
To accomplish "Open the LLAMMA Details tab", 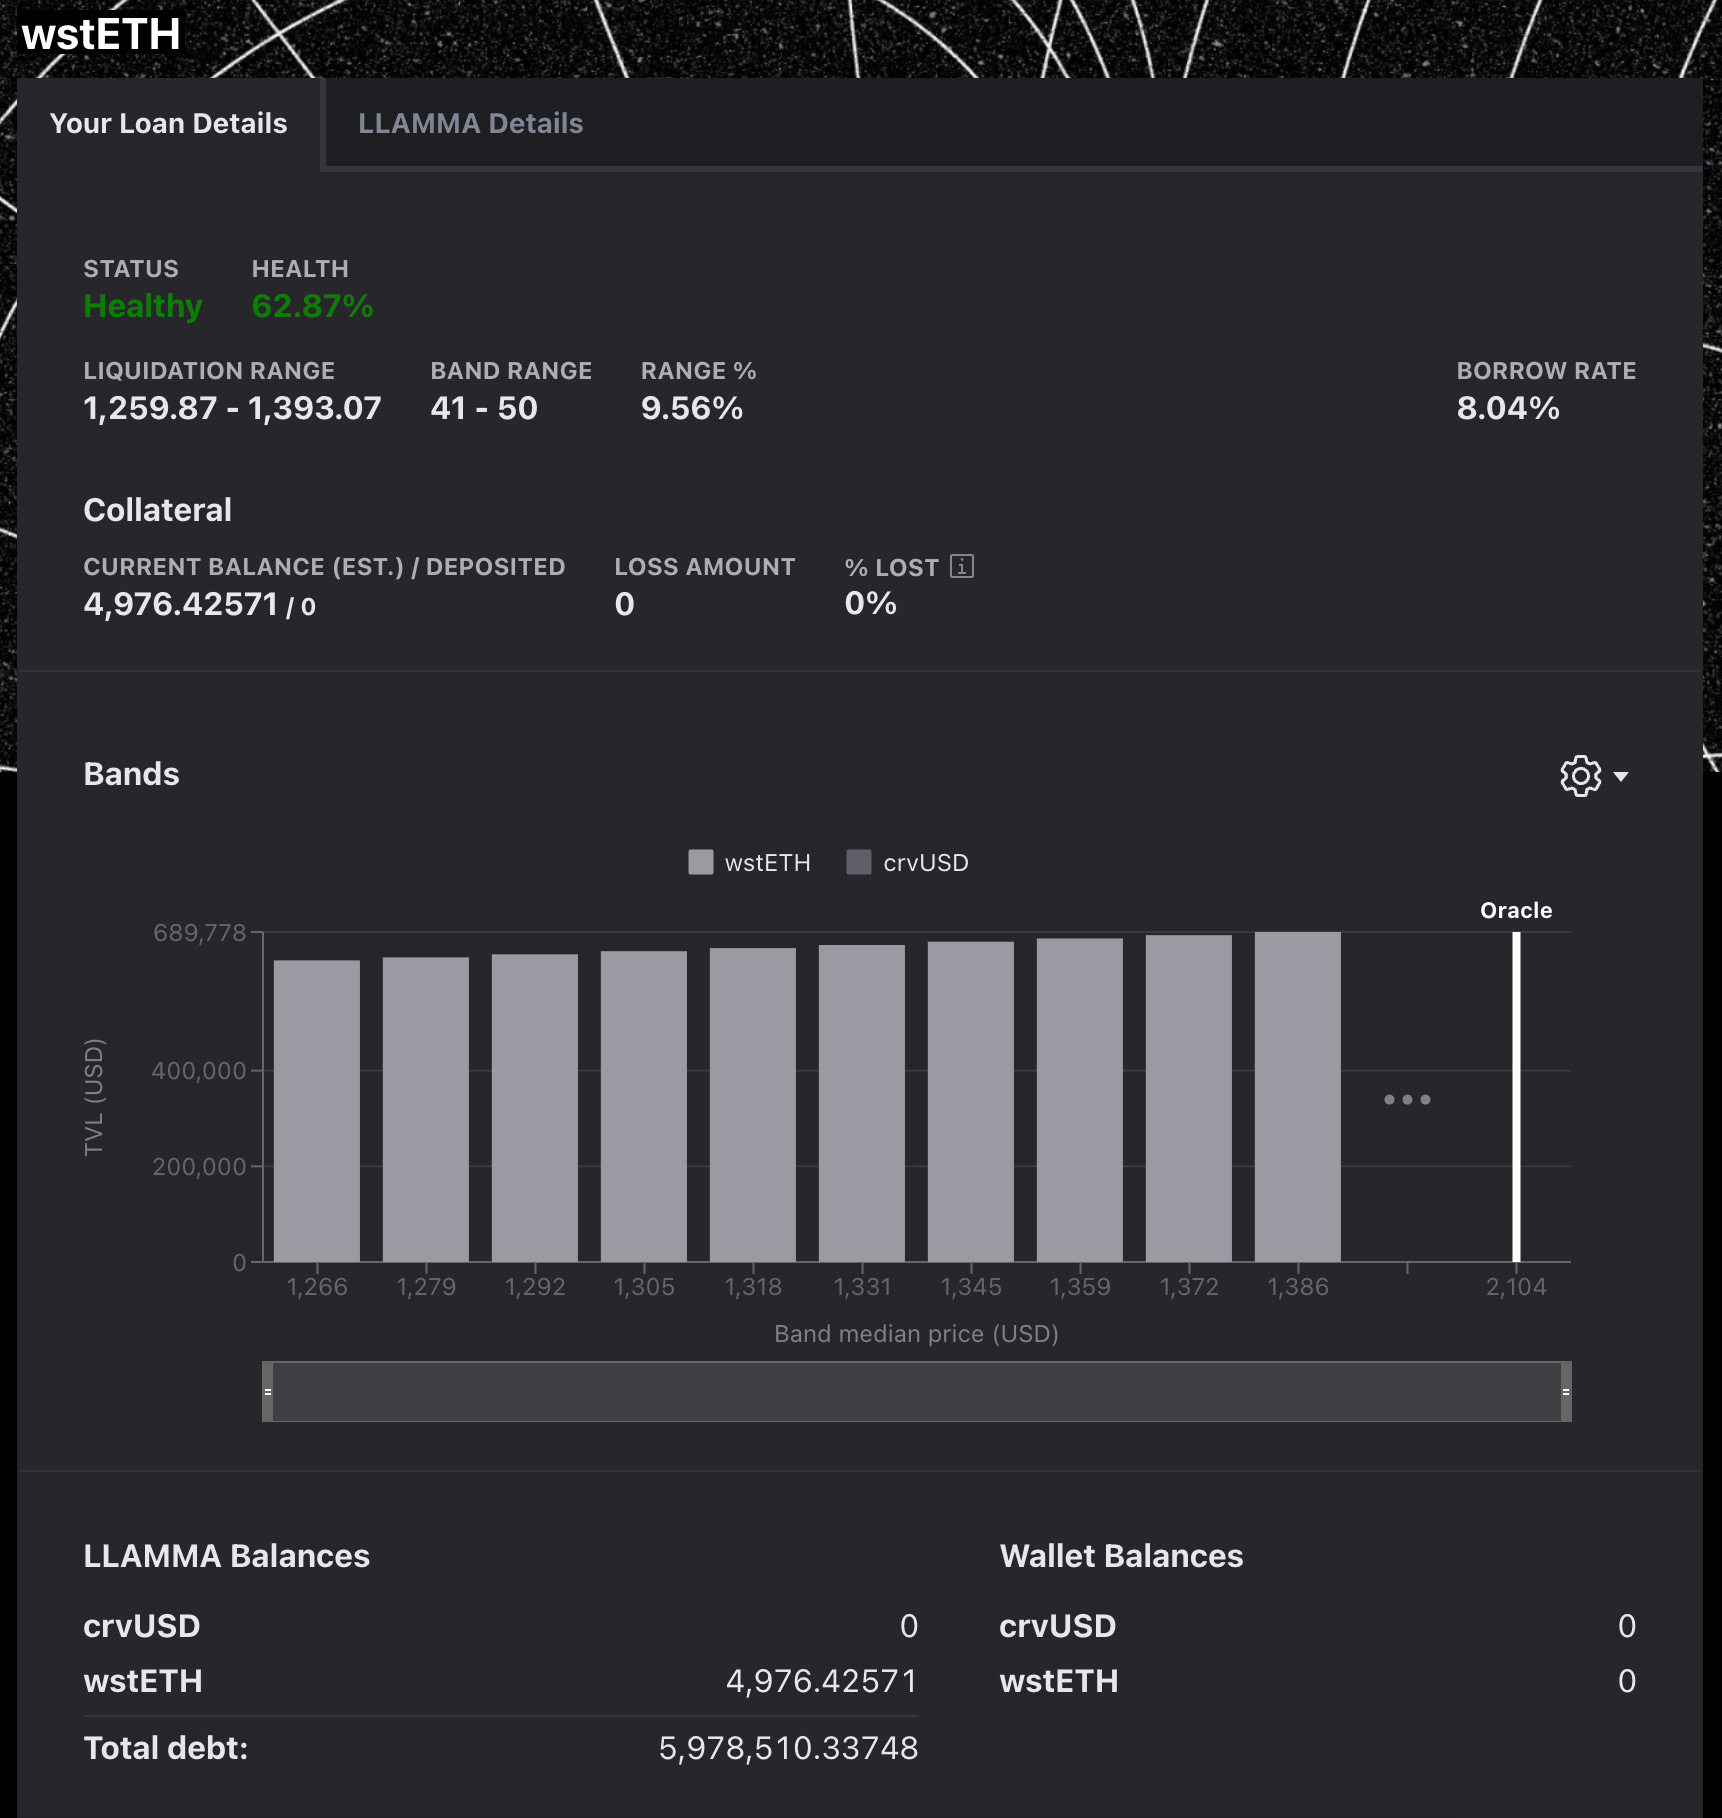I will click(470, 123).
